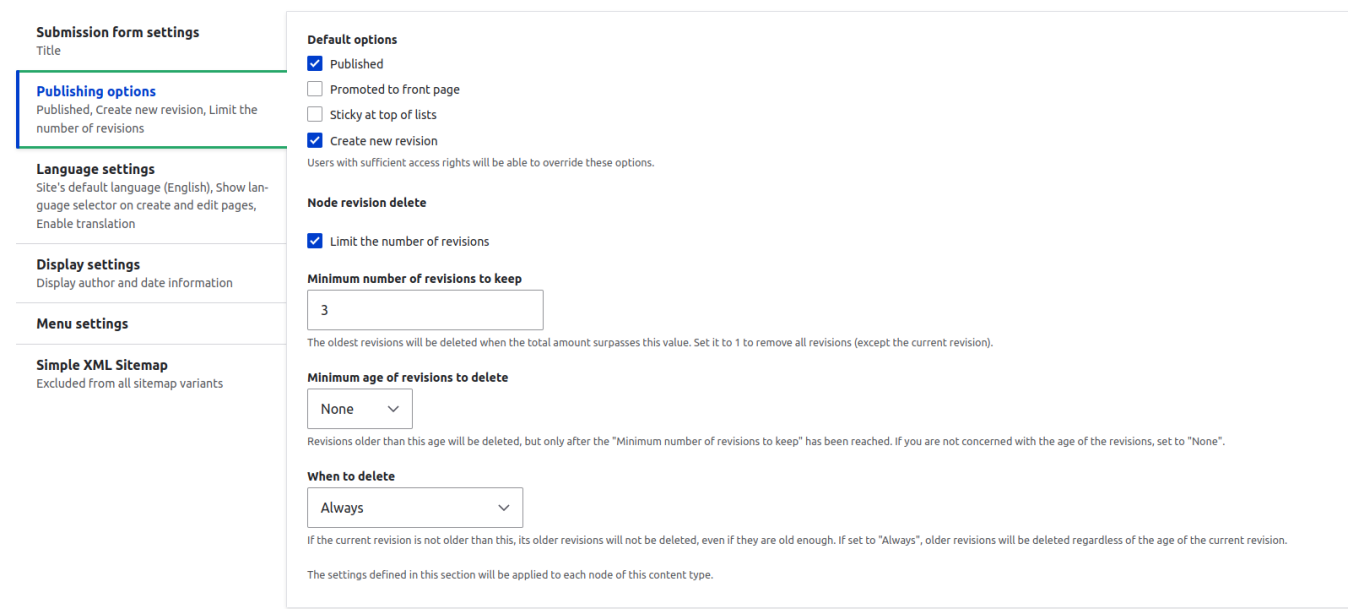This screenshot has height=609, width=1348.
Task: Switch to the Language settings tab
Action: click(x=152, y=196)
